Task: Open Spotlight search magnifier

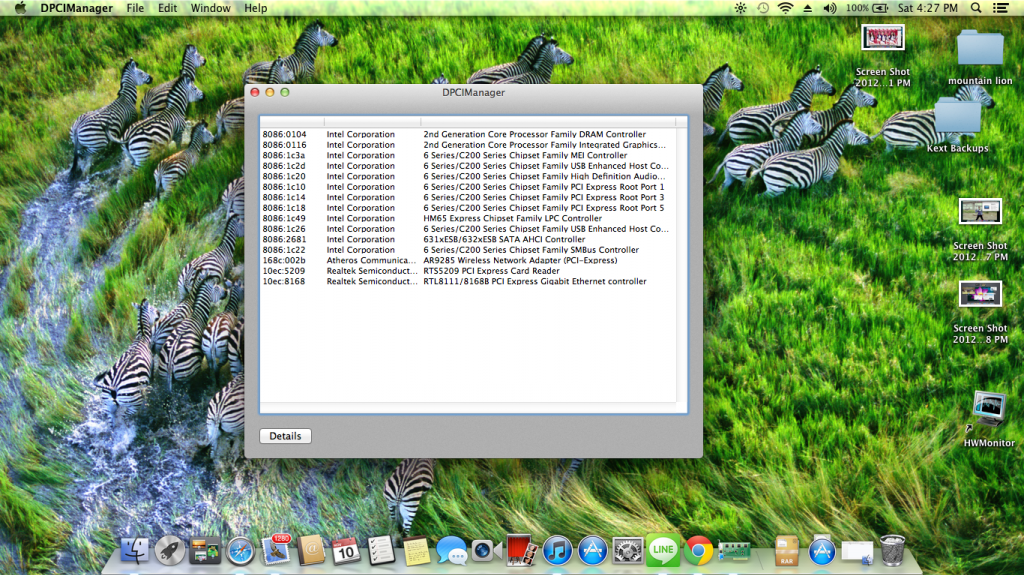Action: point(976,8)
